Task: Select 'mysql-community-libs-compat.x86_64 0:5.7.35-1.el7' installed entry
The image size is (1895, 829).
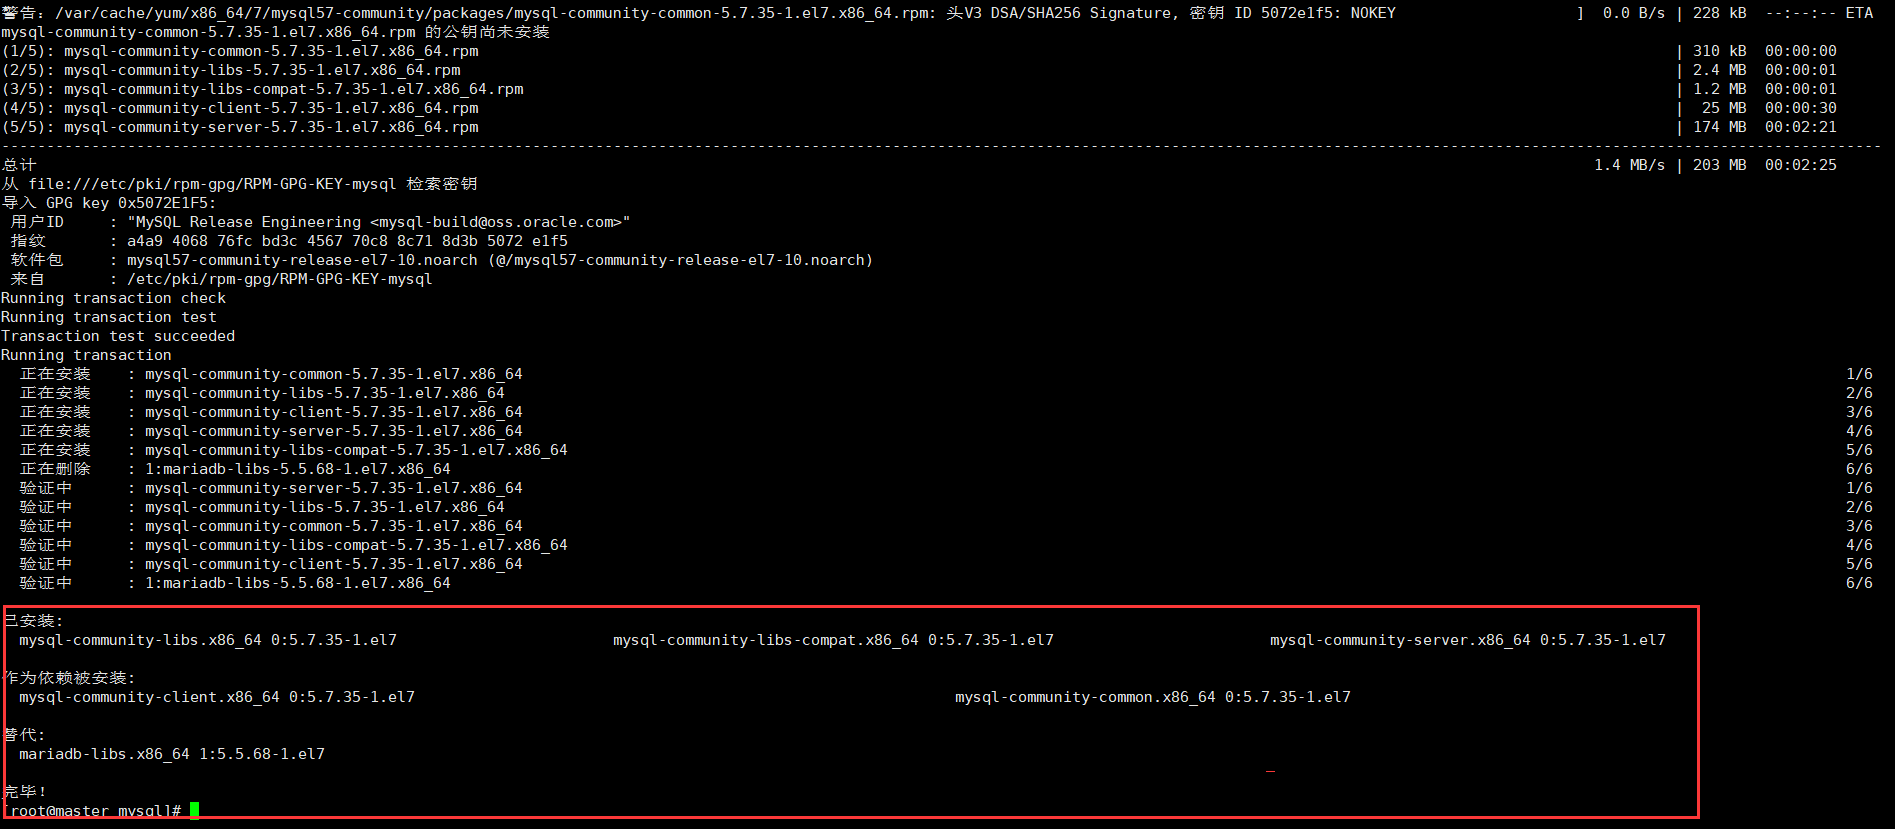Action: click(833, 640)
